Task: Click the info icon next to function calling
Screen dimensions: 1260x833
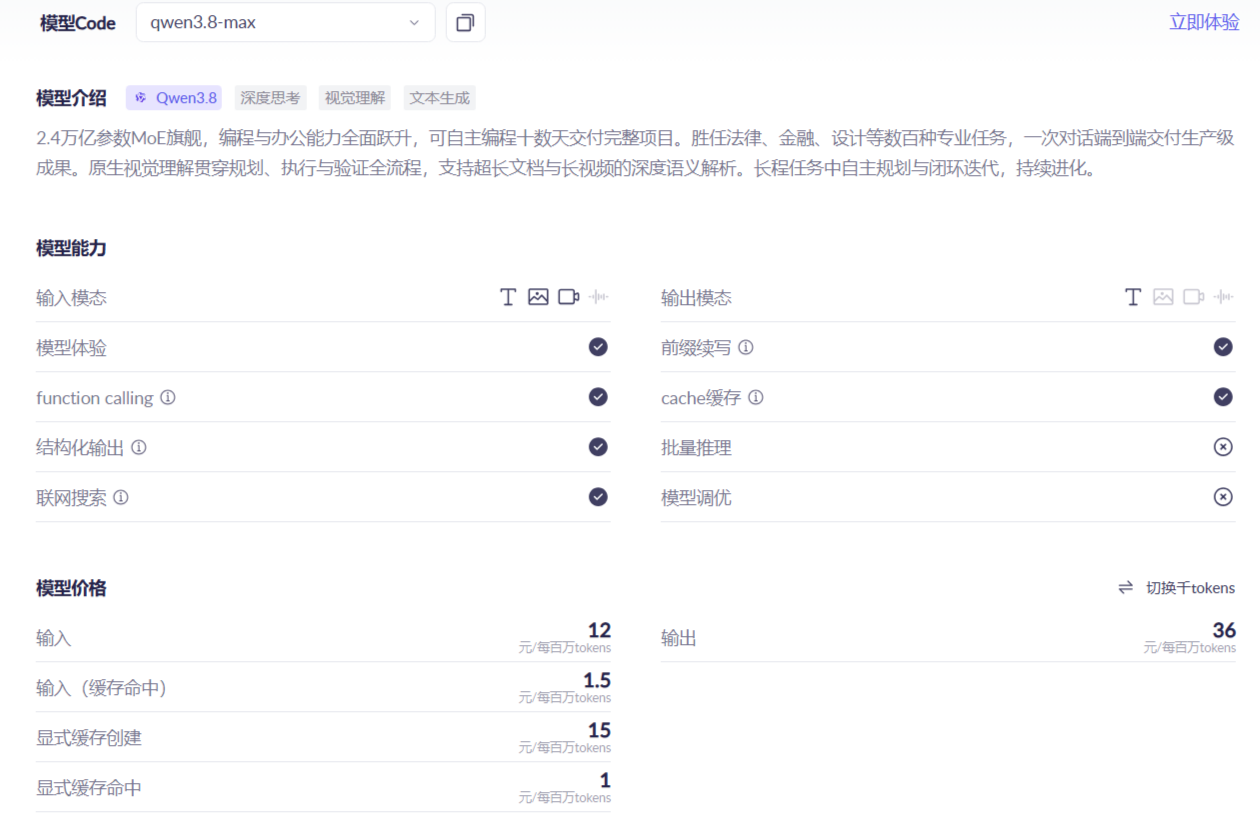Action: pyautogui.click(x=168, y=397)
